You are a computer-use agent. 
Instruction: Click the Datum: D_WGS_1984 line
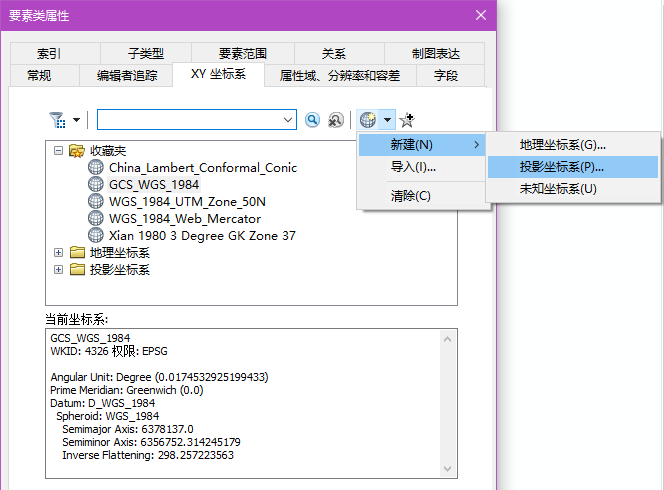pyautogui.click(x=102, y=403)
